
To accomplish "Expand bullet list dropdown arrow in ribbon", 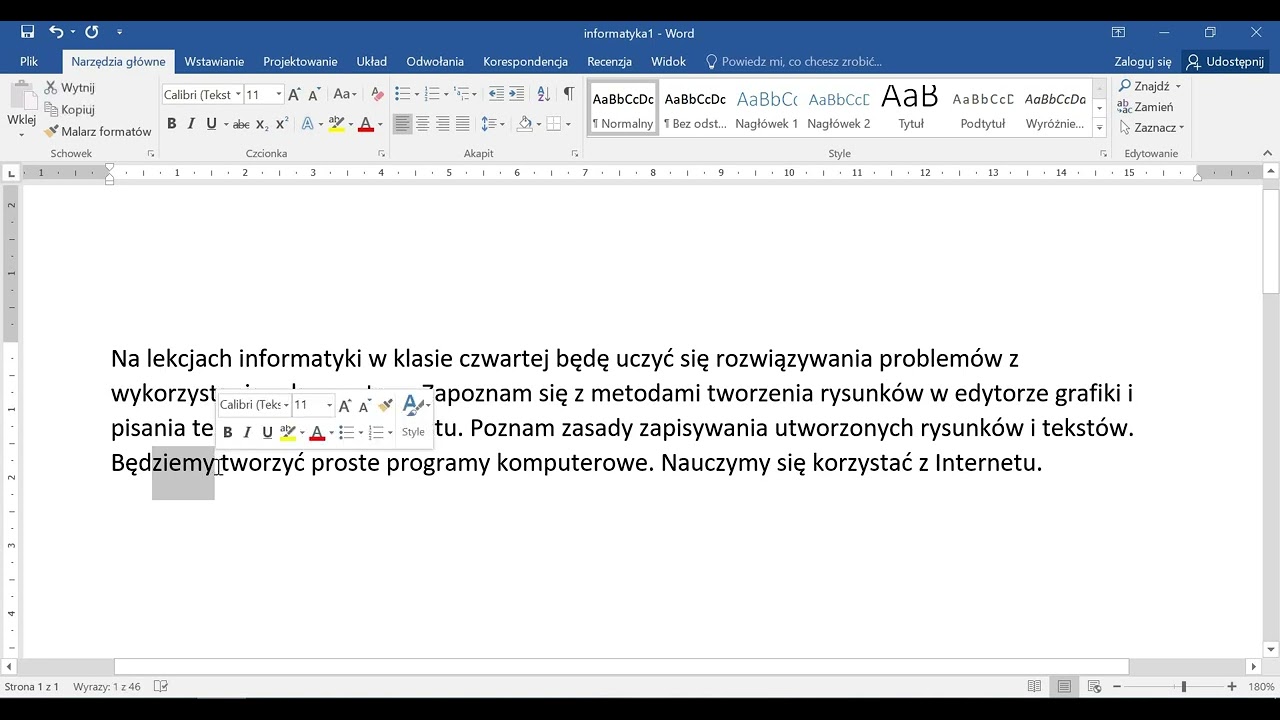I will [x=415, y=95].
